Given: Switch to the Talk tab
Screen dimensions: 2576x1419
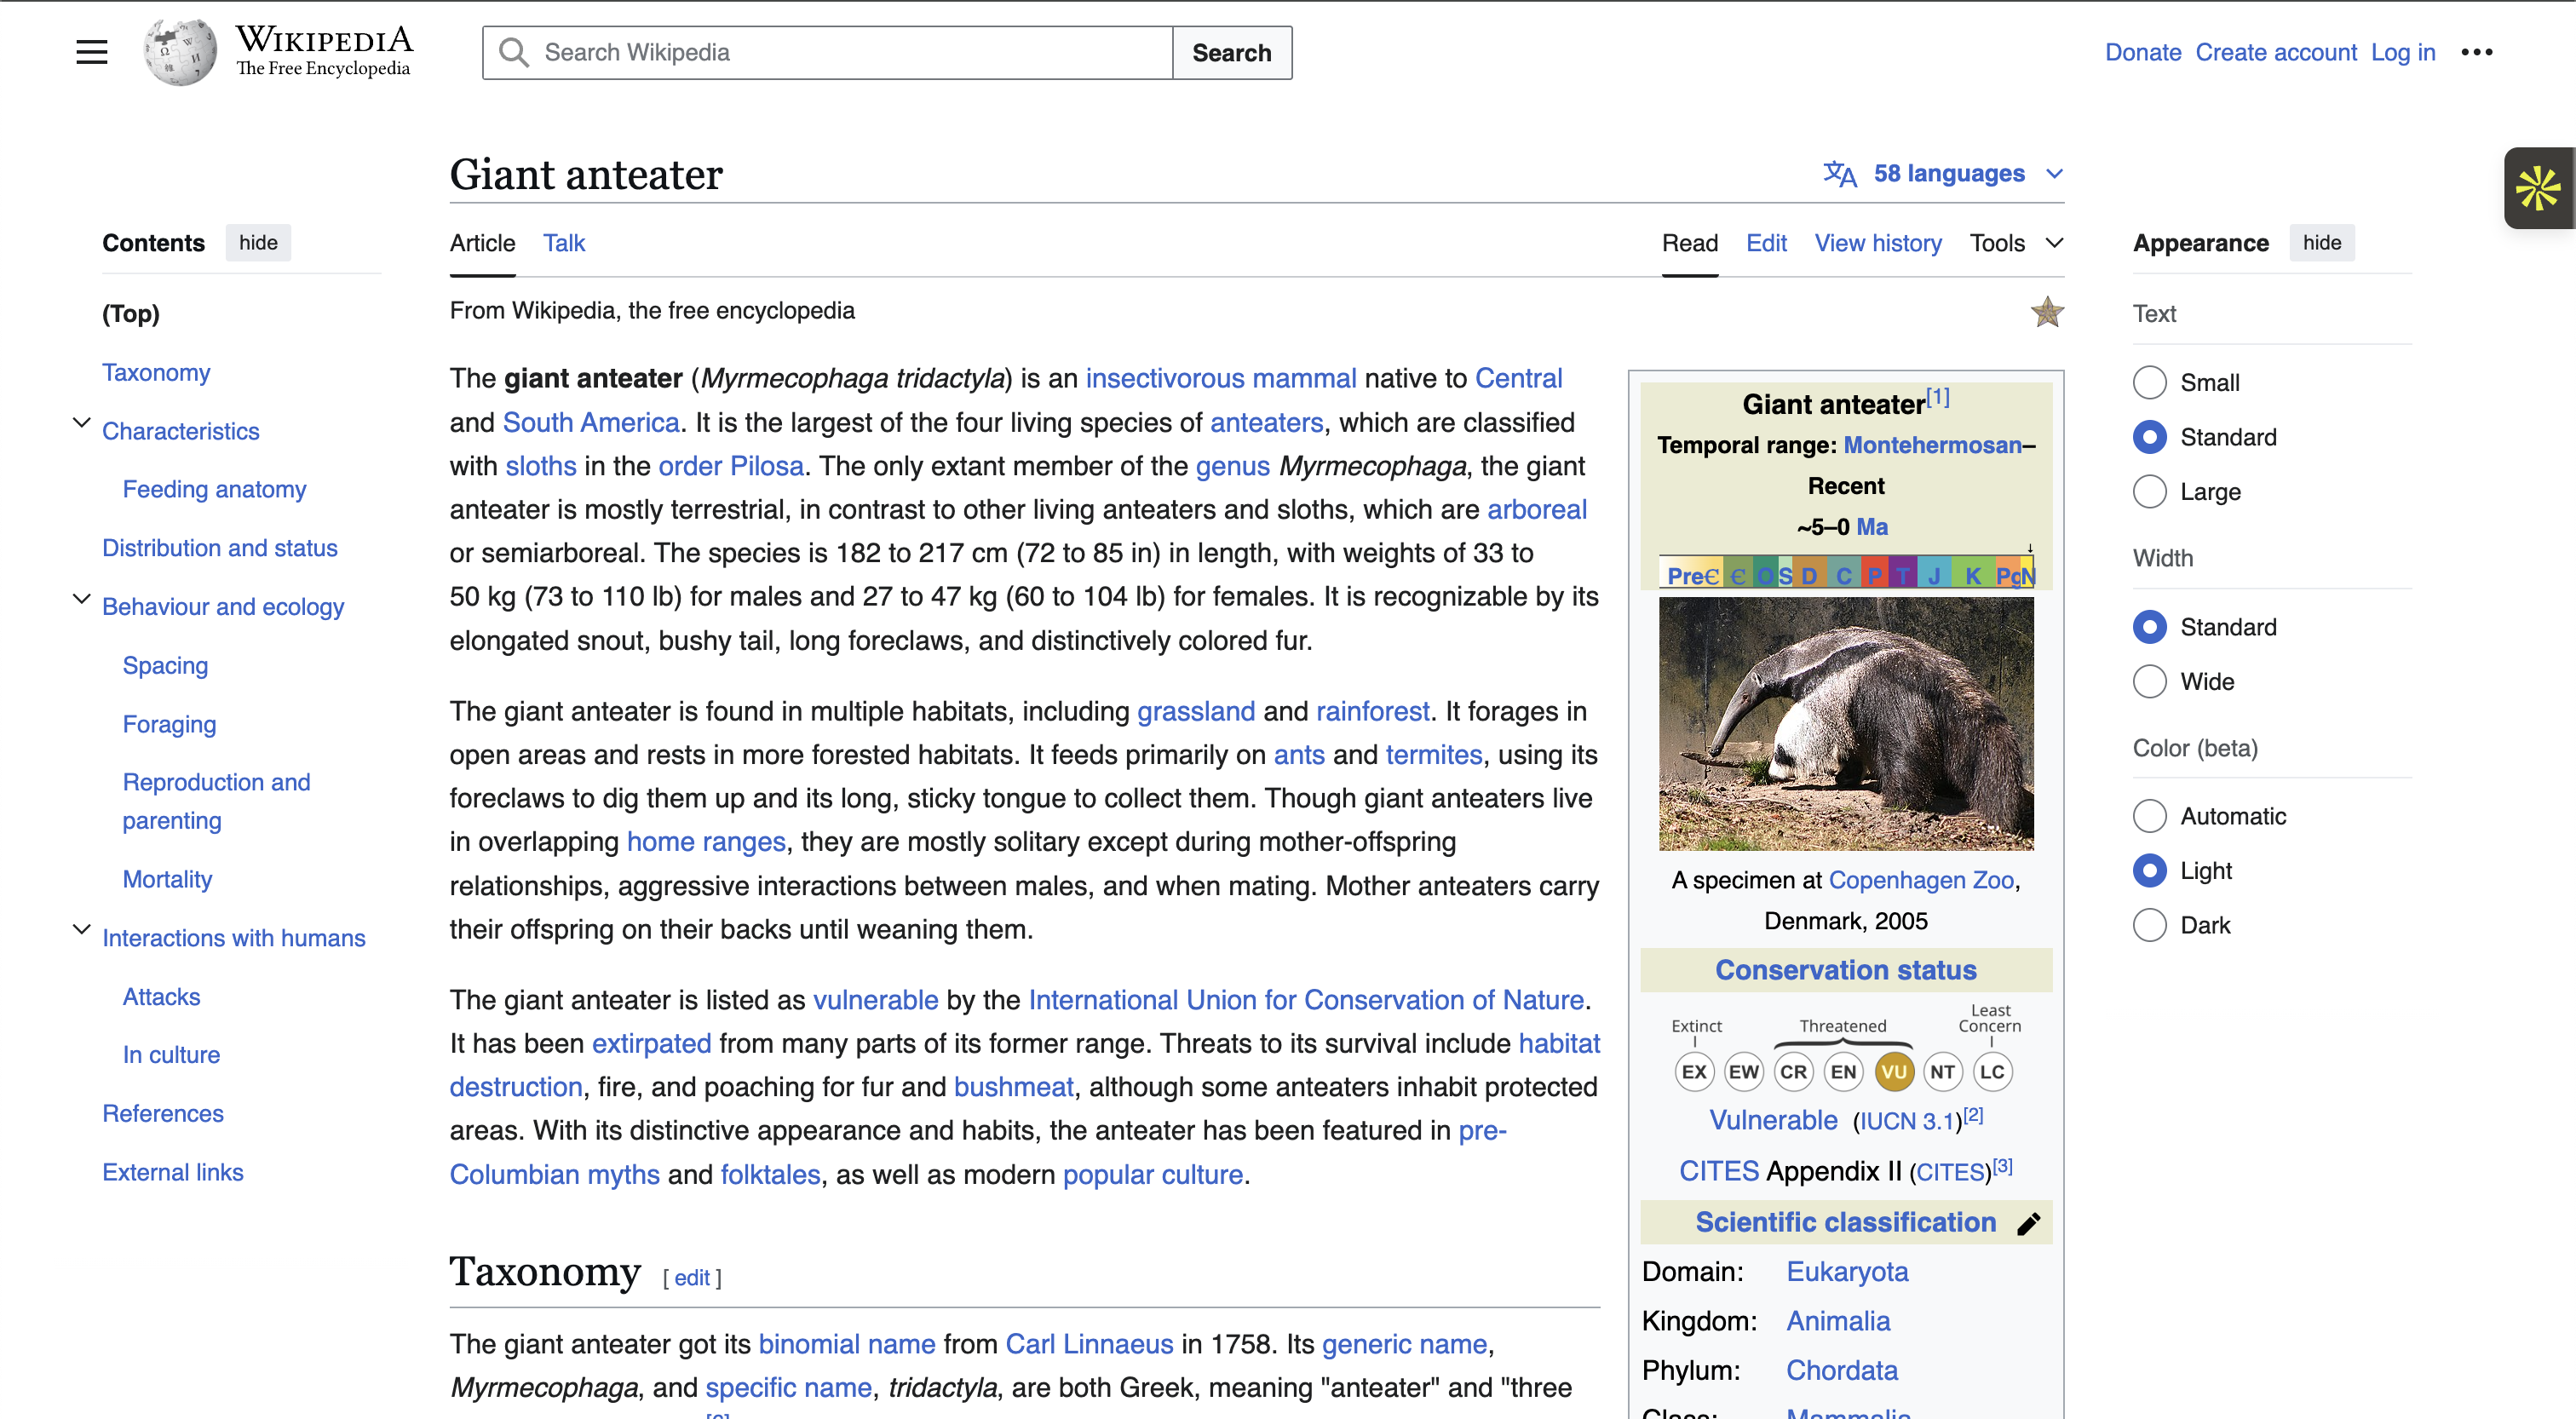Looking at the screenshot, I should pyautogui.click(x=564, y=243).
